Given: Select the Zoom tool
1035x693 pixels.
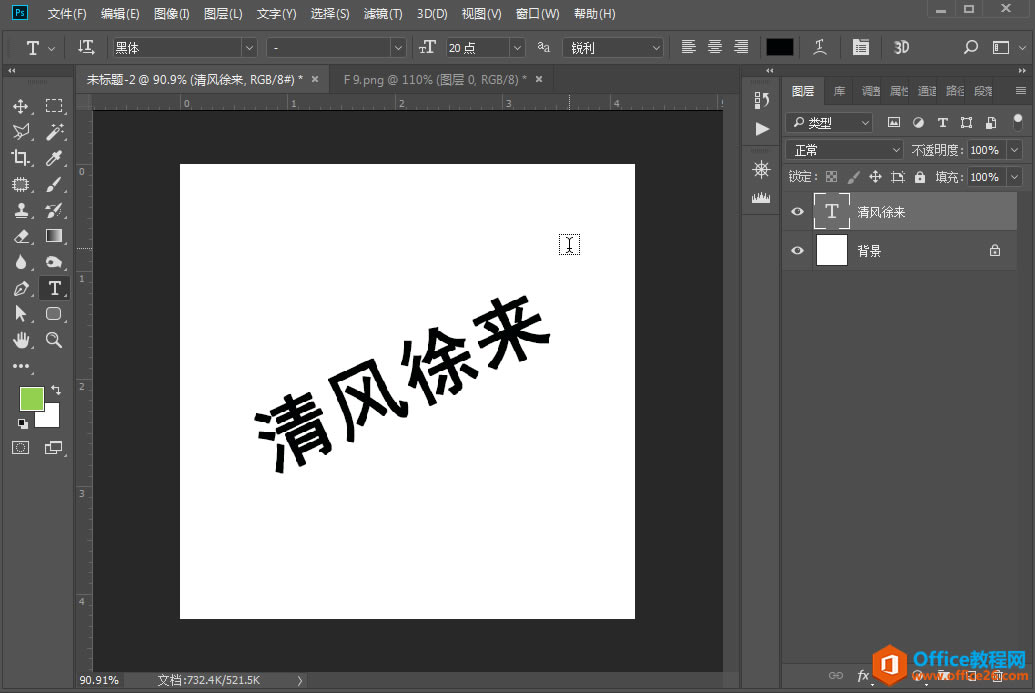Looking at the screenshot, I should coord(54,341).
